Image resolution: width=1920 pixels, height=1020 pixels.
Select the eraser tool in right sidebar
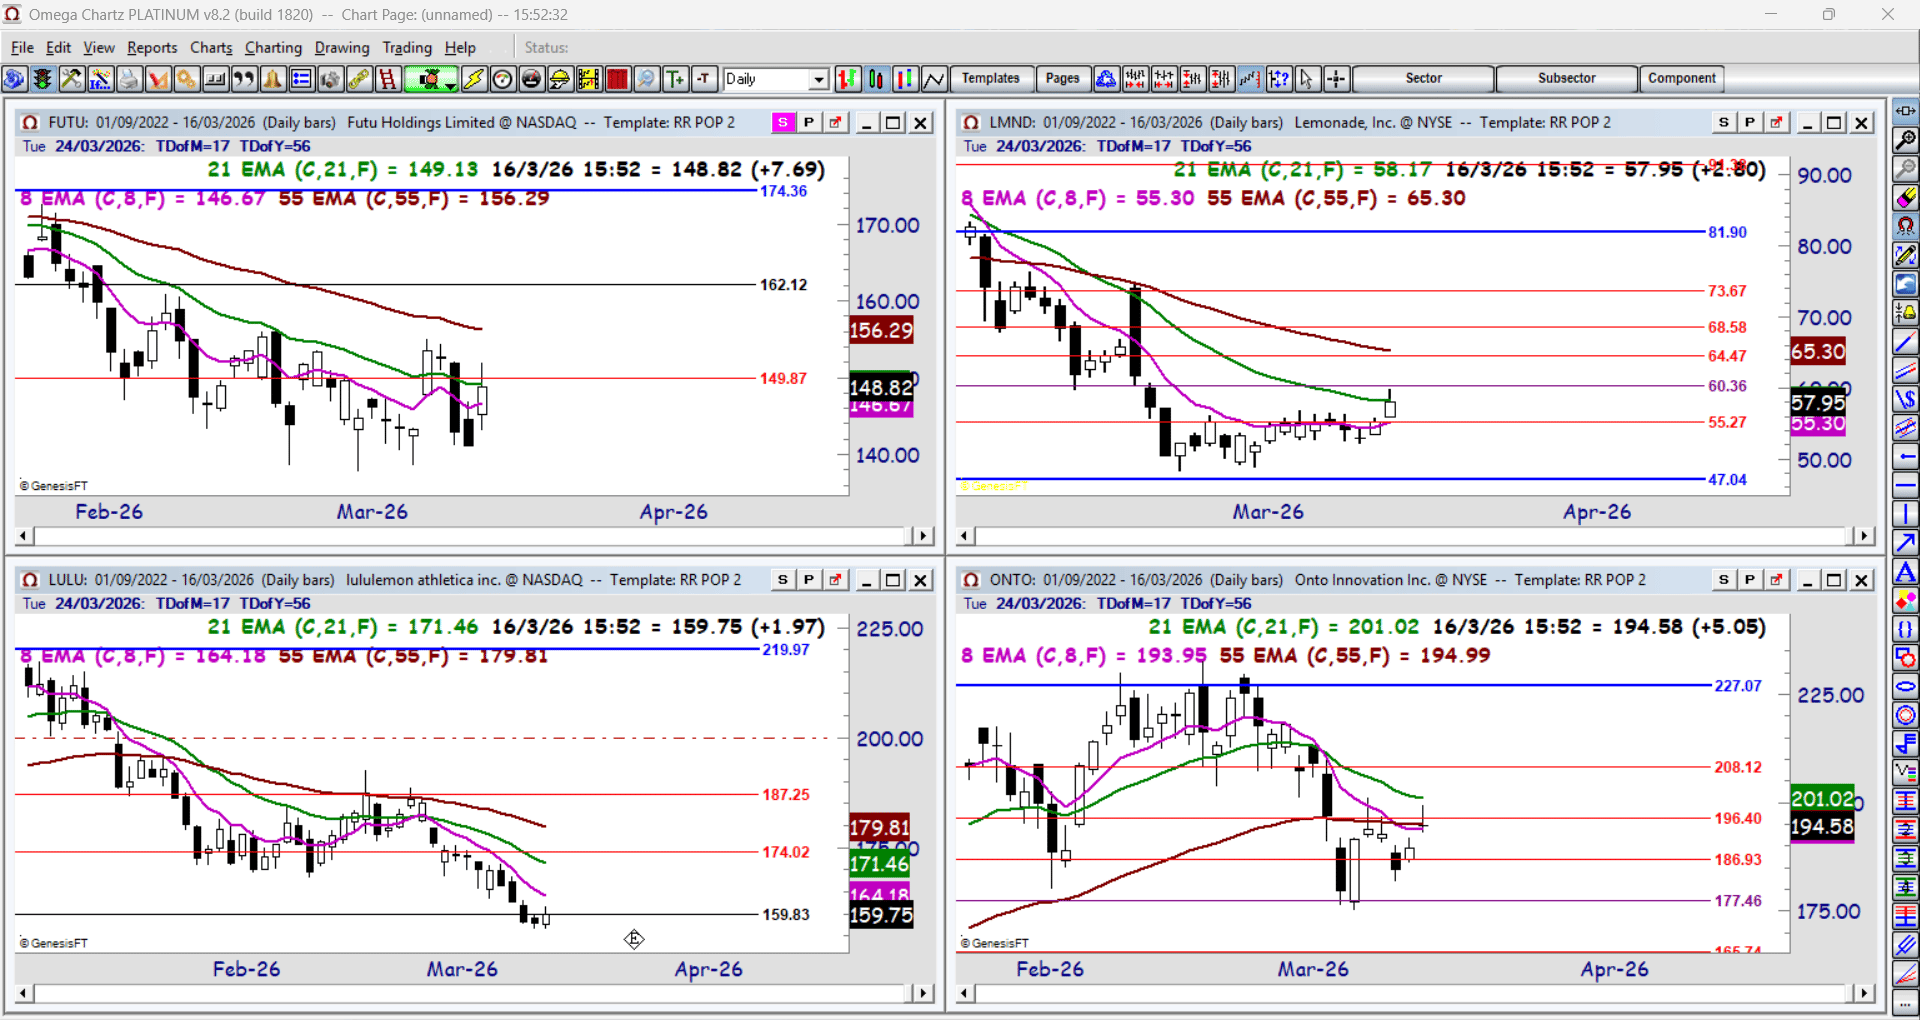[x=1906, y=197]
